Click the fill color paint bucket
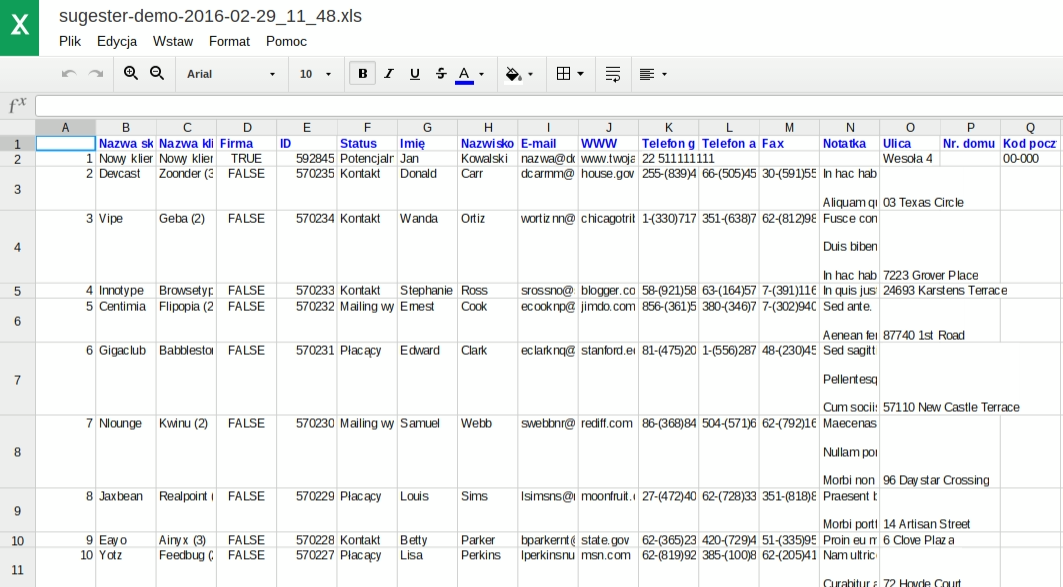This screenshot has width=1063, height=587. pyautogui.click(x=514, y=74)
